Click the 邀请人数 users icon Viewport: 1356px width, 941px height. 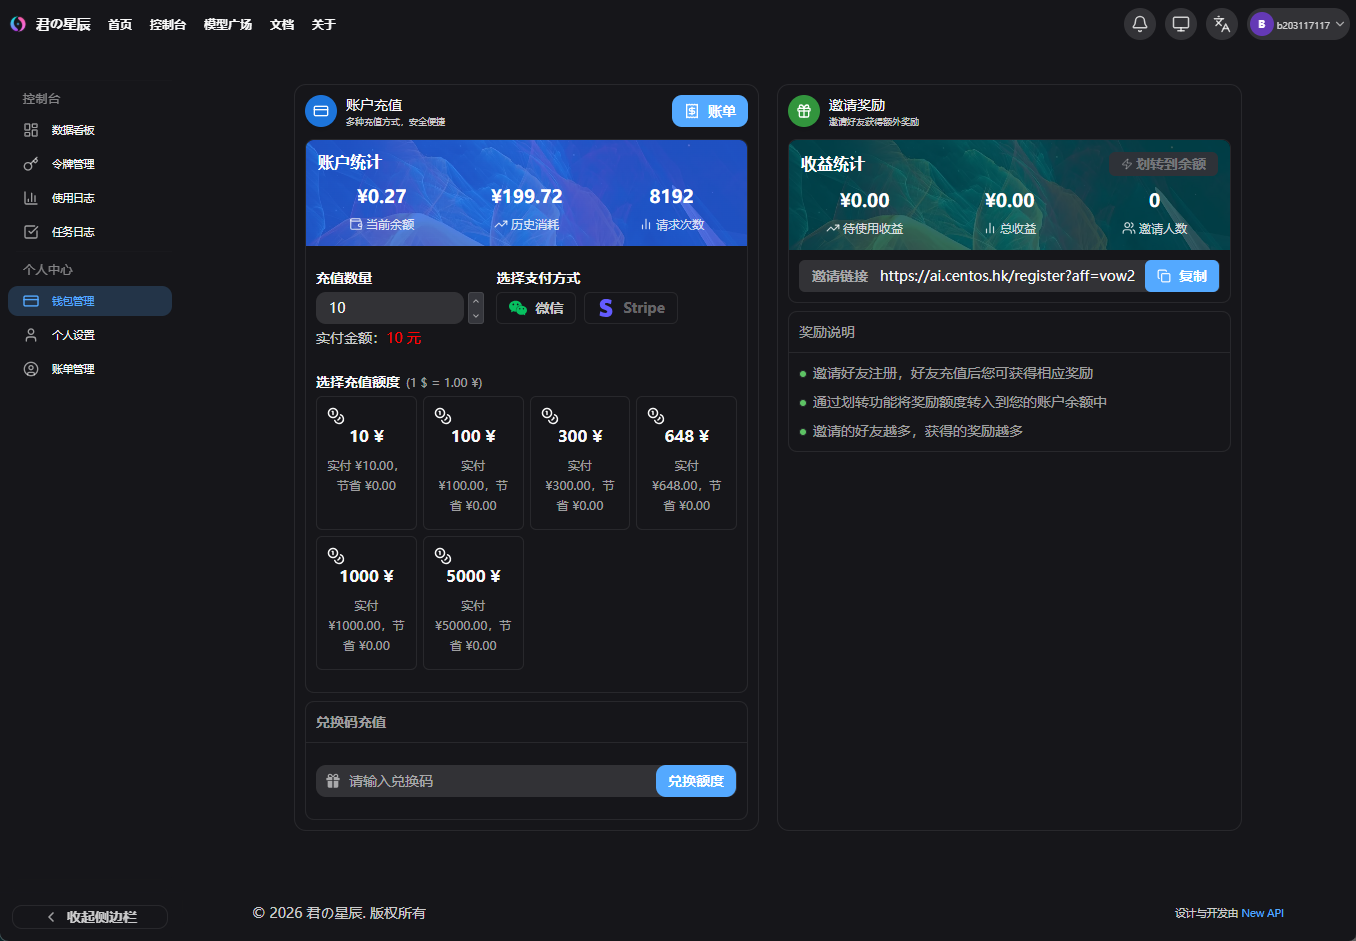(x=1129, y=229)
